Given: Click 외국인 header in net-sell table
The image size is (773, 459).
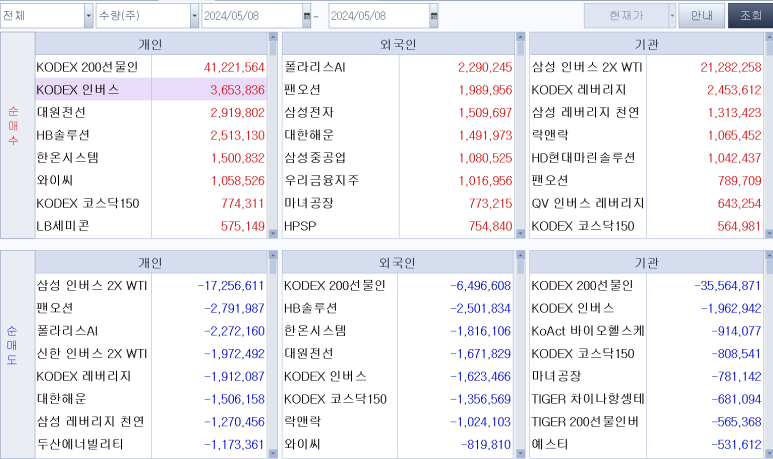Looking at the screenshot, I should point(398,263).
